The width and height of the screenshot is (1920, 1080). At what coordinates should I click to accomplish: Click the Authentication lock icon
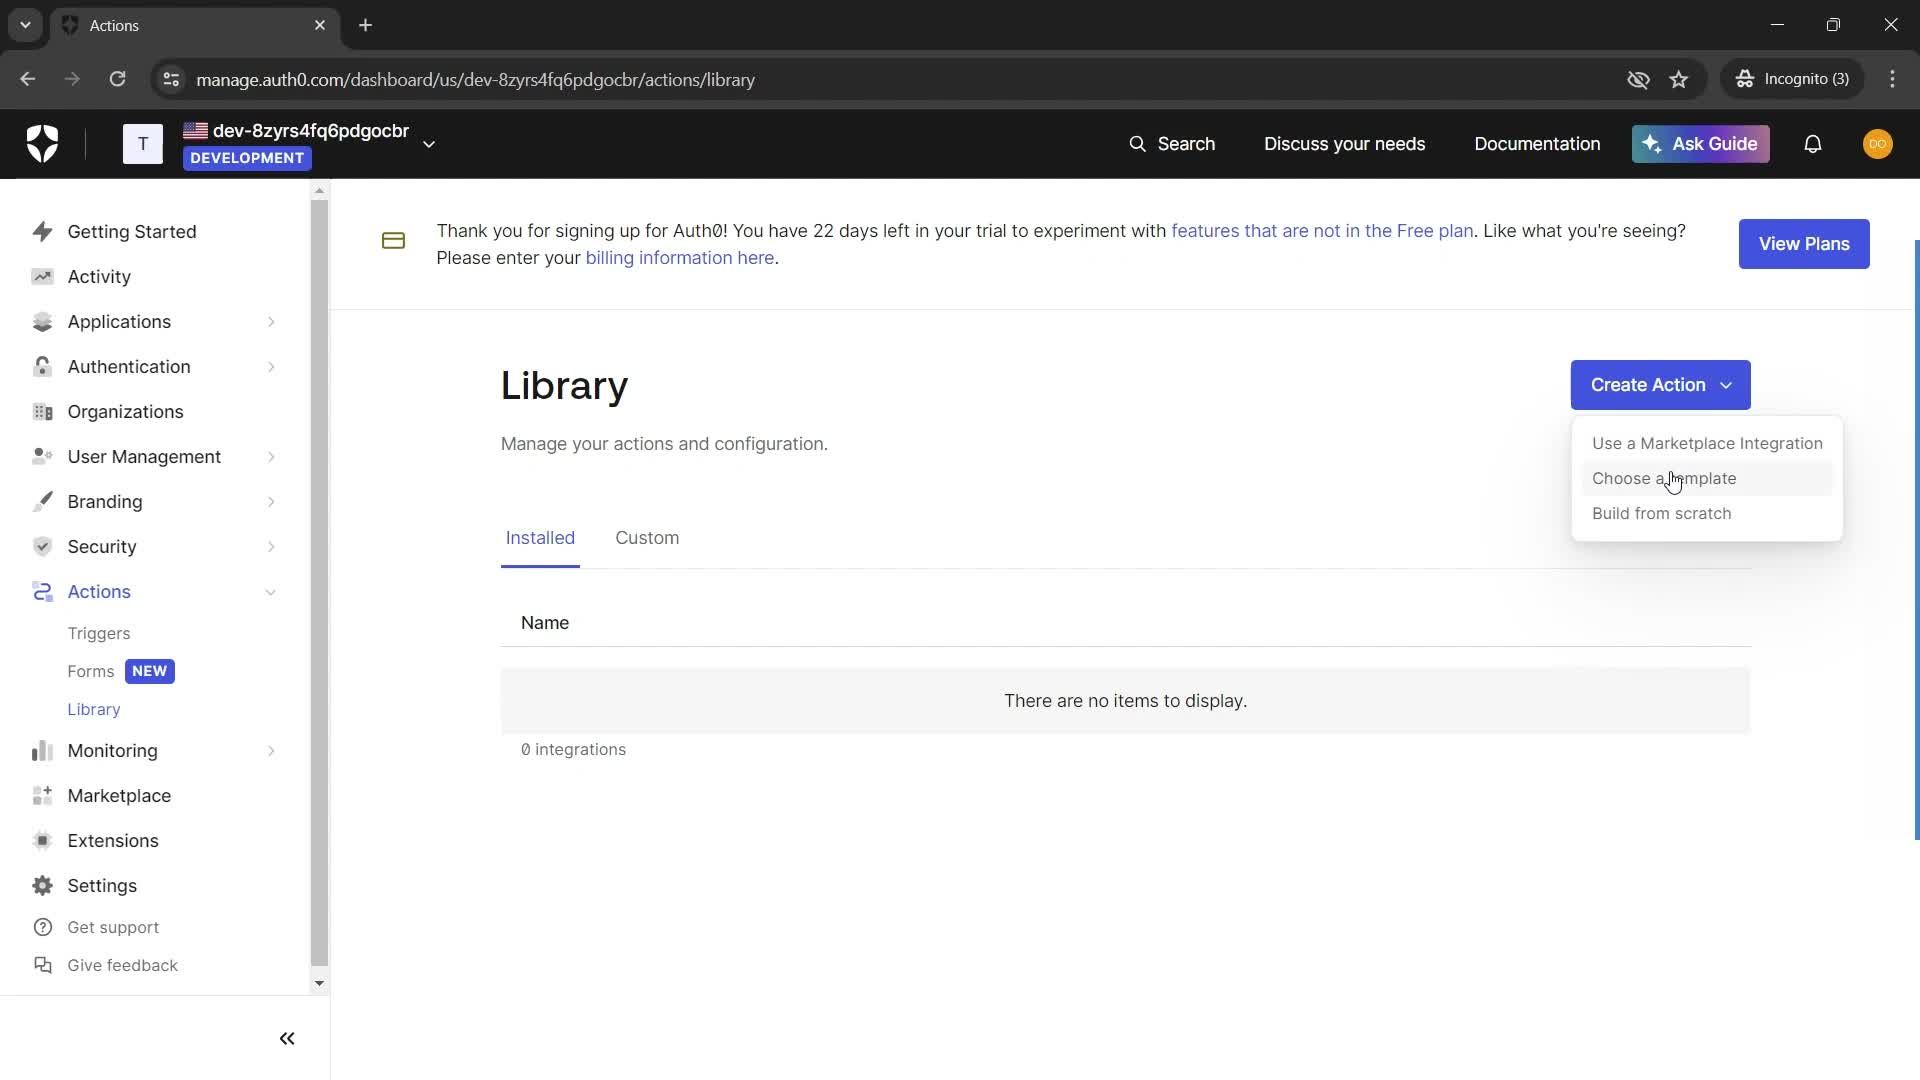pyautogui.click(x=42, y=367)
